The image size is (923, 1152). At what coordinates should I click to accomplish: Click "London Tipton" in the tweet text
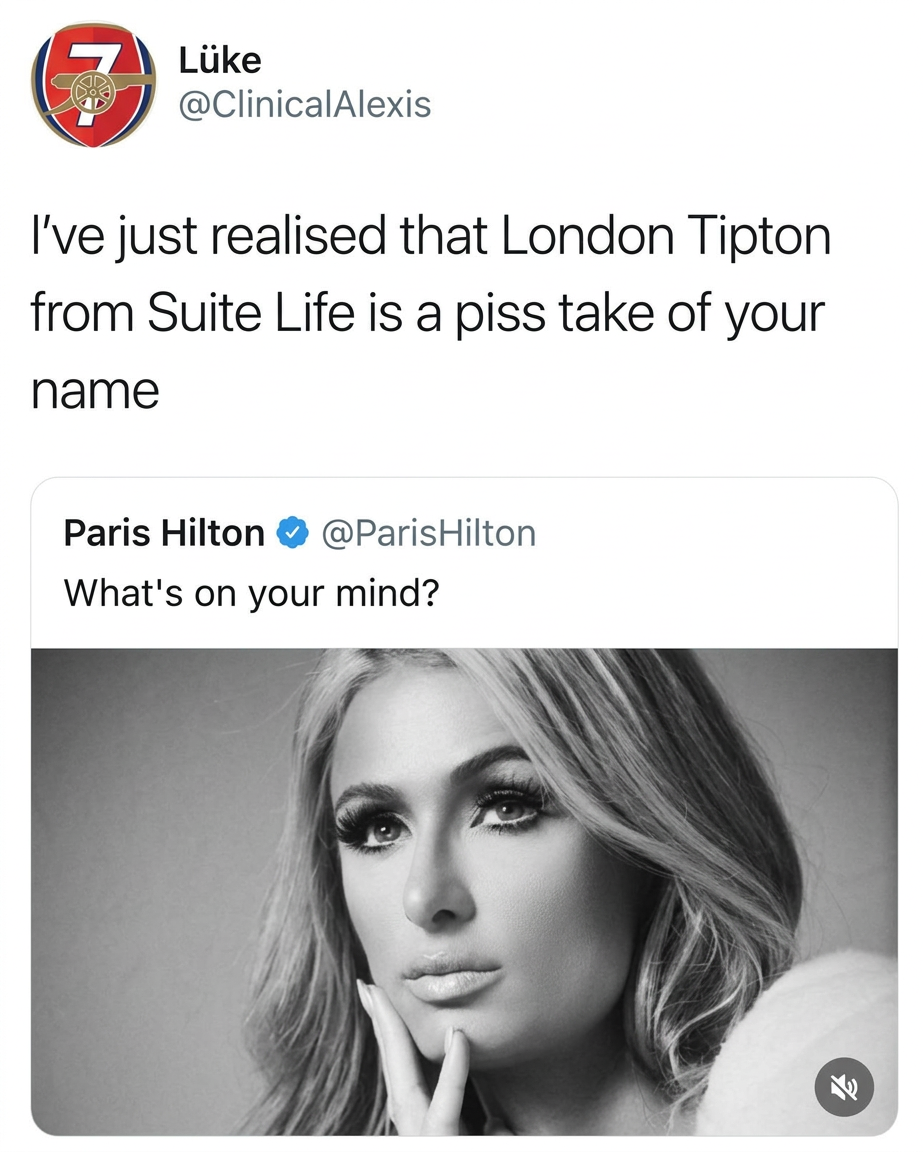662,238
